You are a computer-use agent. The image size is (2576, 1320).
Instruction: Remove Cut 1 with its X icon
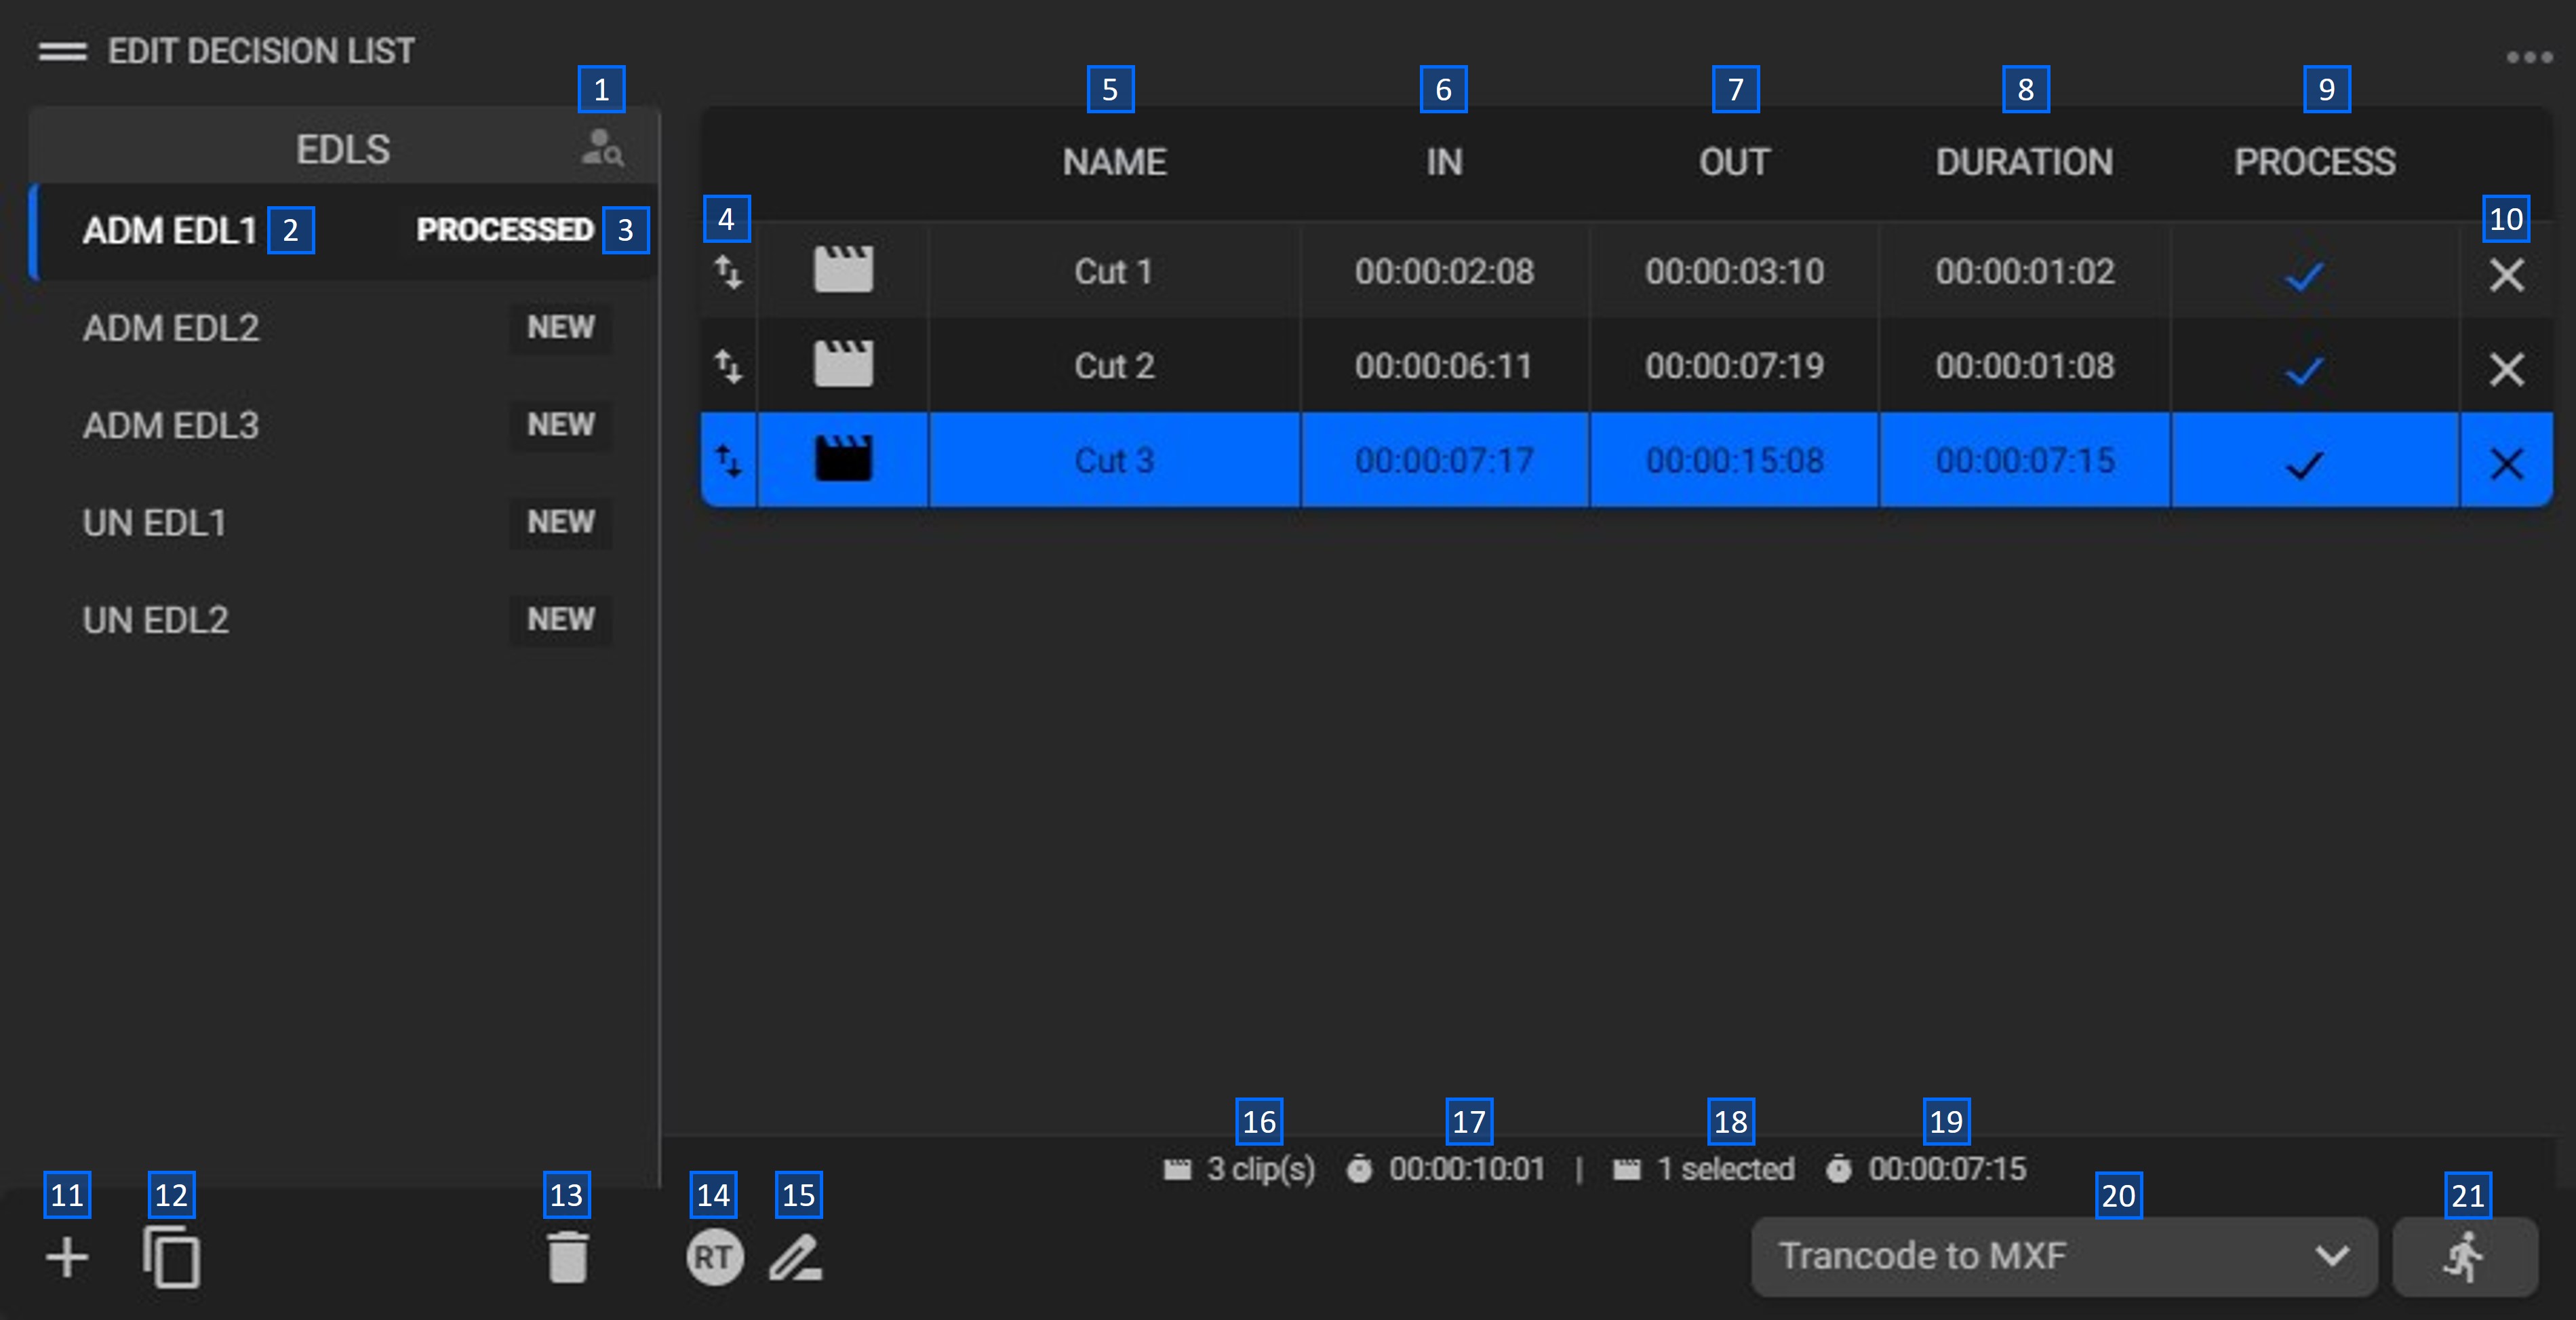2506,274
